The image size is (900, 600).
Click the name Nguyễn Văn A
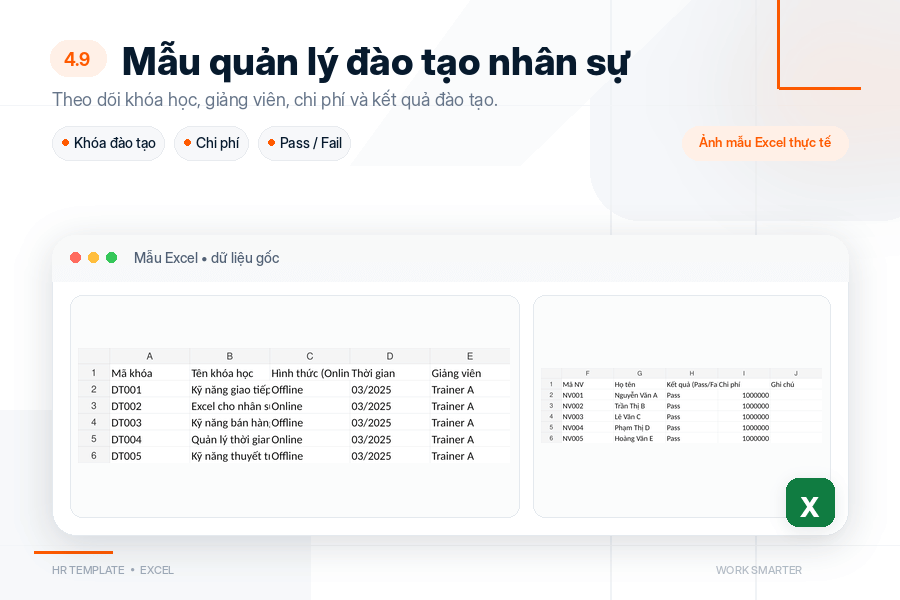[x=639, y=396]
